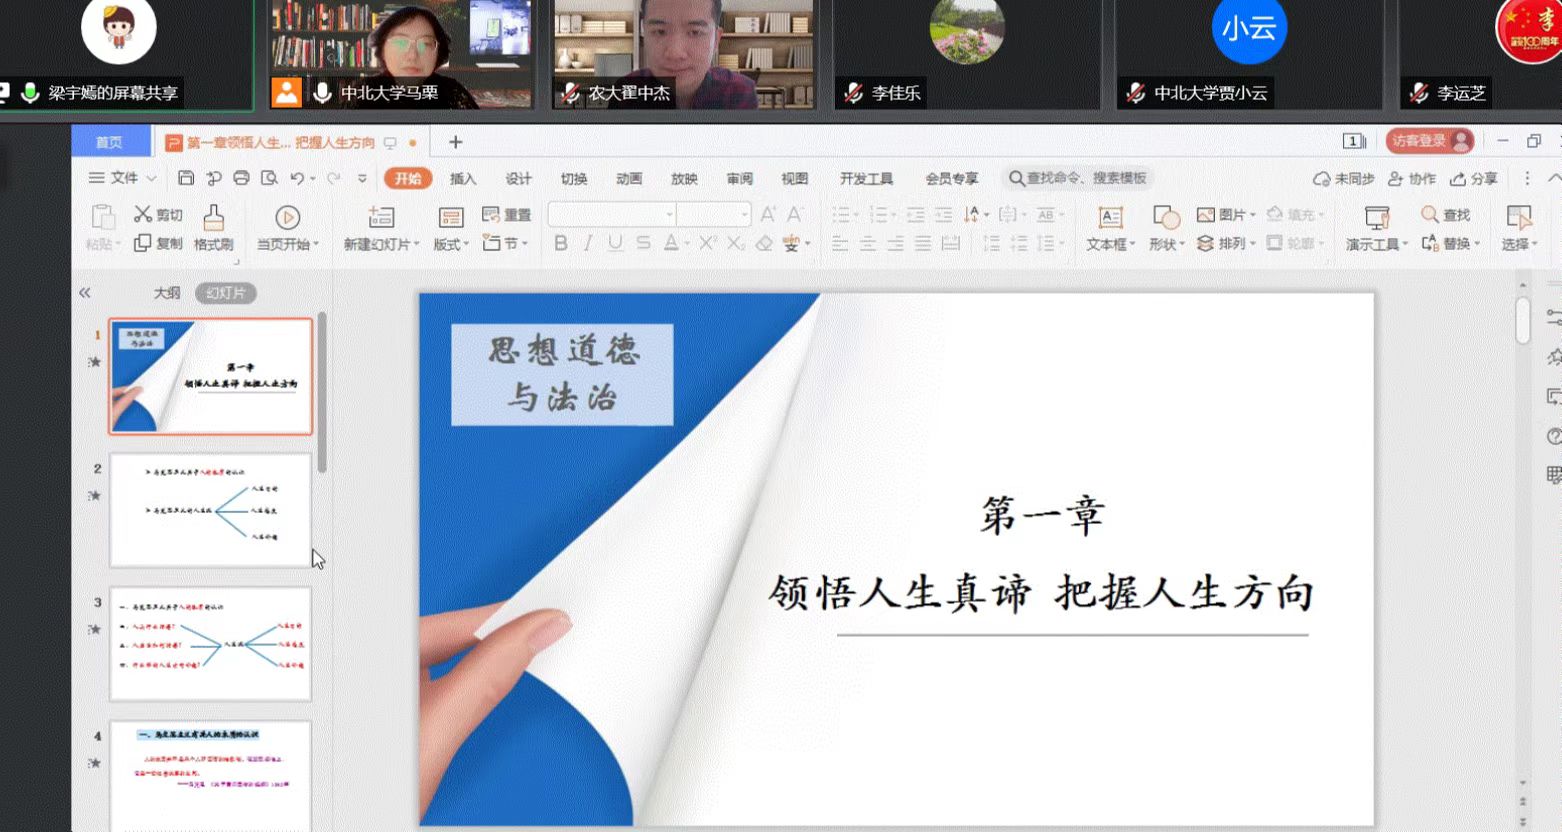Toggle Bold formatting button

coord(561,243)
